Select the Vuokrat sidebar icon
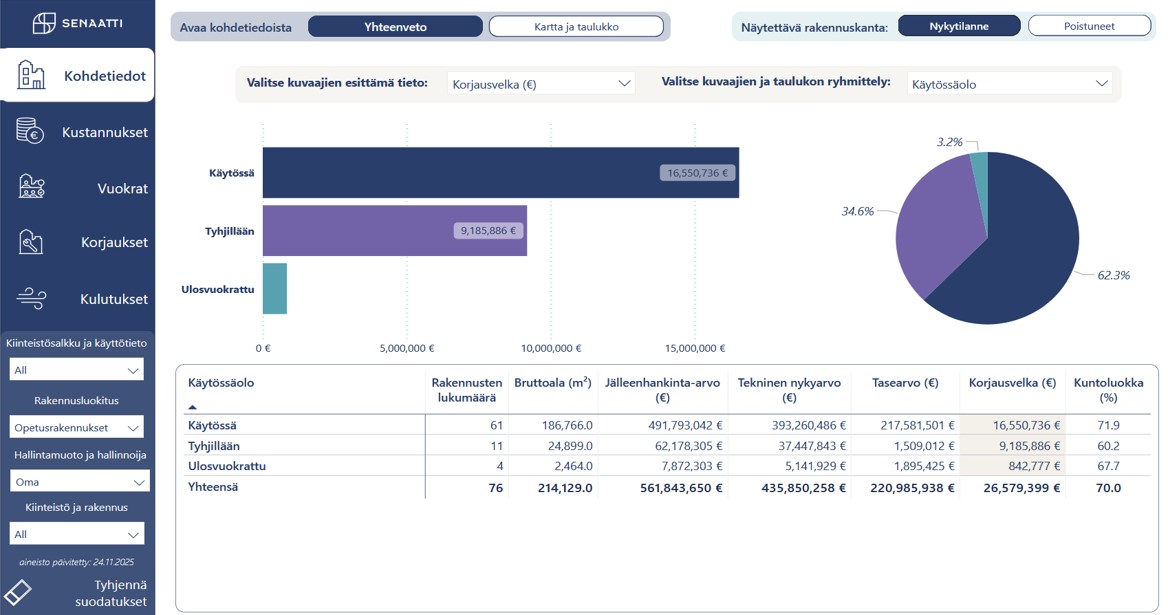The image size is (1168, 615). (x=31, y=187)
